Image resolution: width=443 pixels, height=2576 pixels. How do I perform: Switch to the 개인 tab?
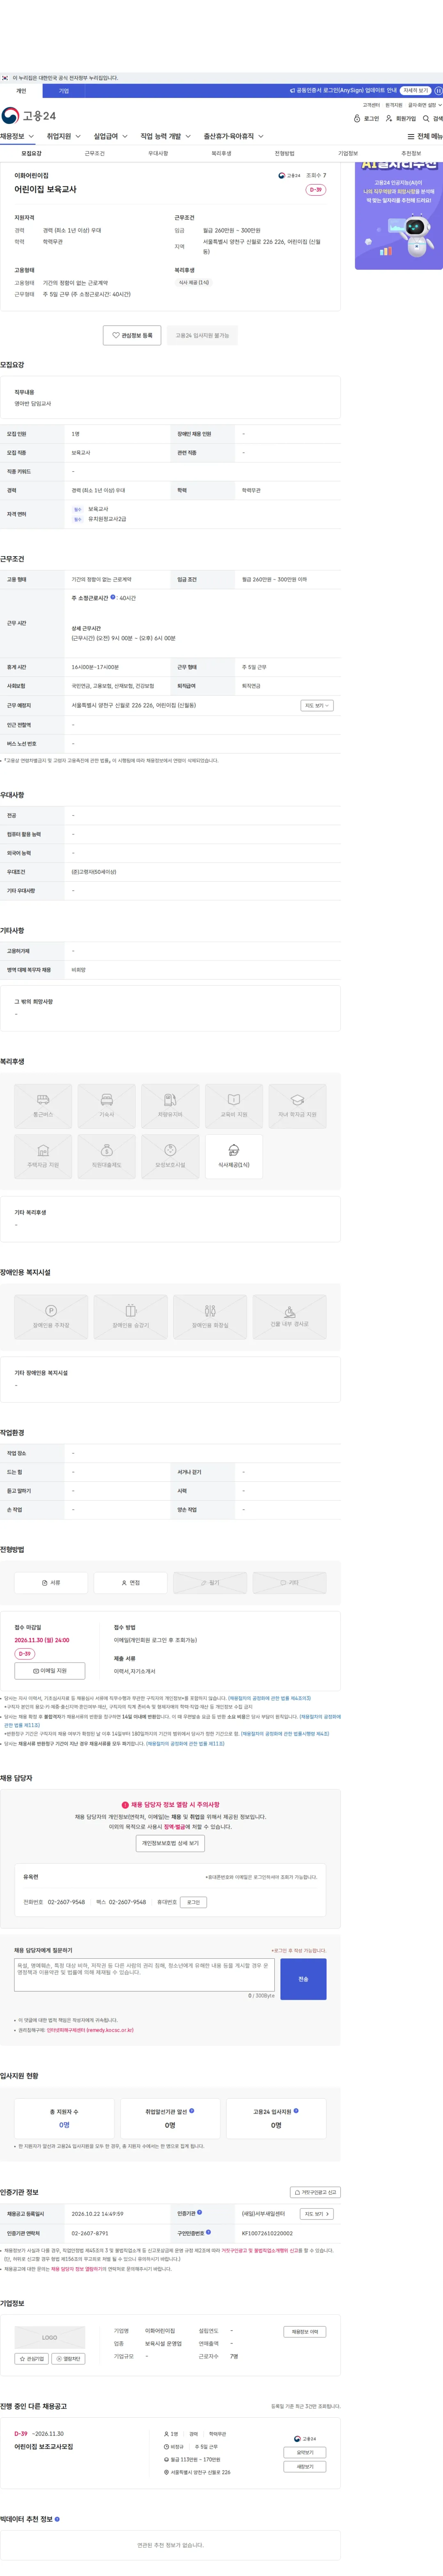[21, 91]
